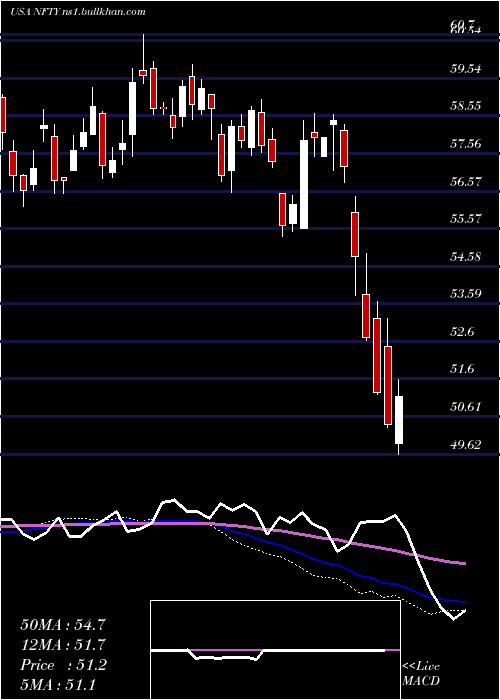The height and width of the screenshot is (700, 500).
Task: Click the '<<Live MACD' label
Action: click(x=421, y=673)
